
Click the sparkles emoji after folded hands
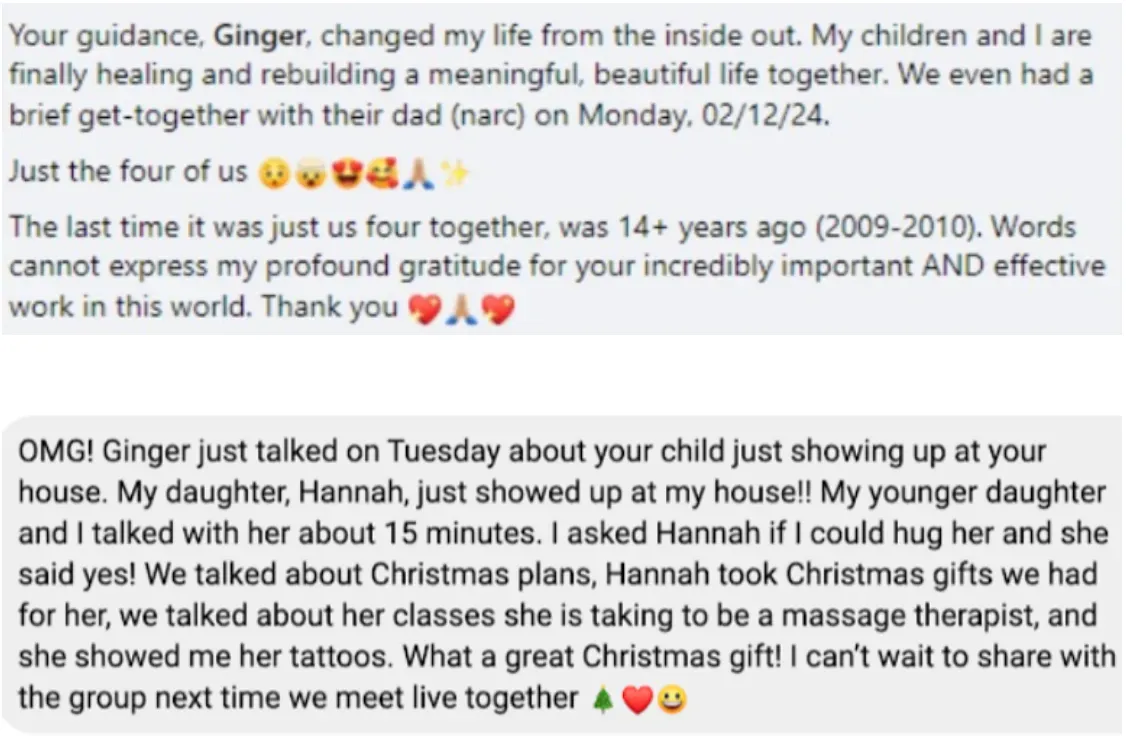(x=457, y=174)
